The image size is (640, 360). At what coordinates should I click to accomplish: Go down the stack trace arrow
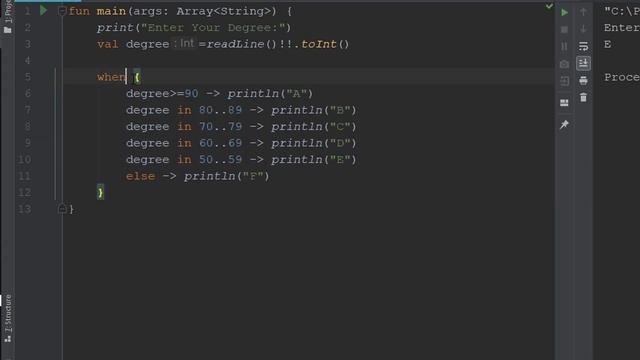583,29
